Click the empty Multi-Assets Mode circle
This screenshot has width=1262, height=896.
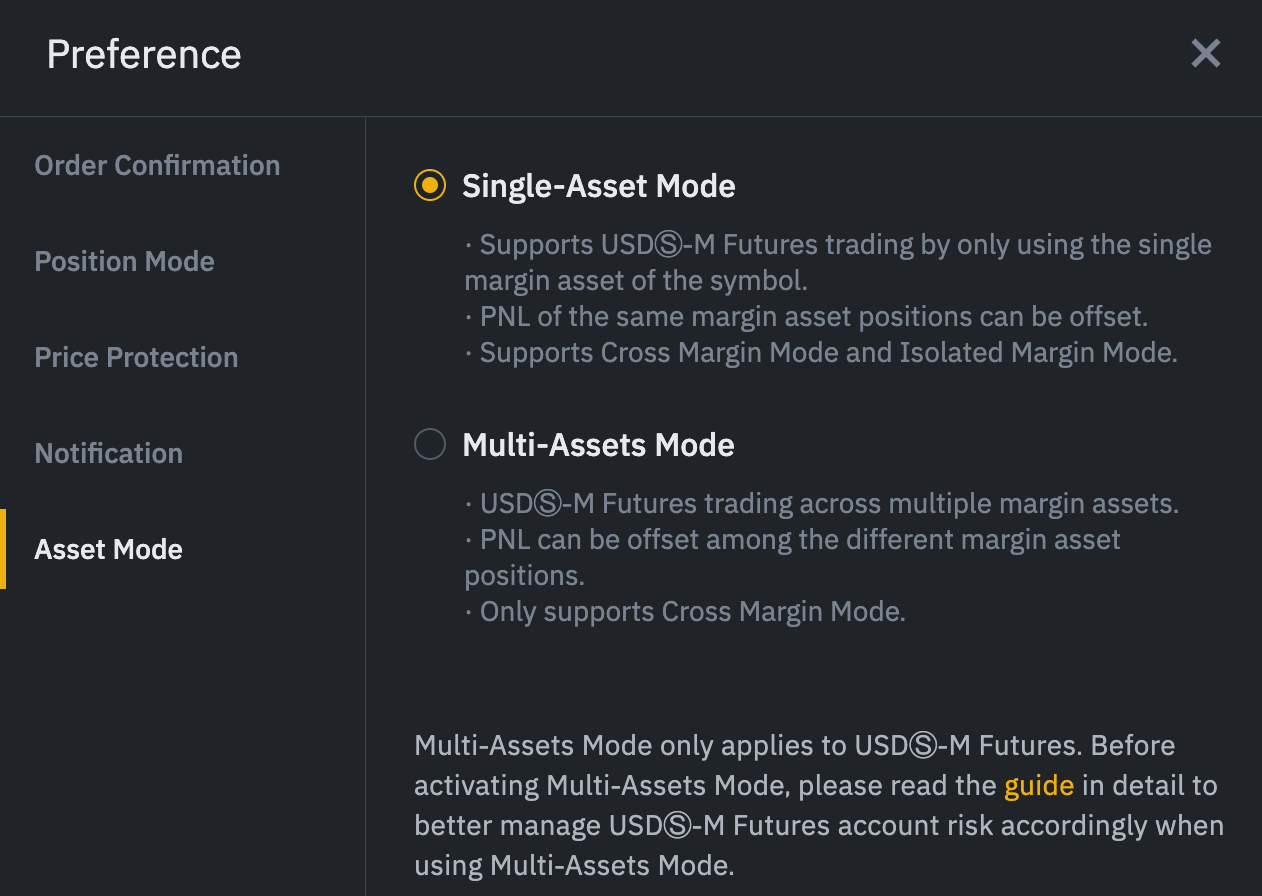point(429,444)
